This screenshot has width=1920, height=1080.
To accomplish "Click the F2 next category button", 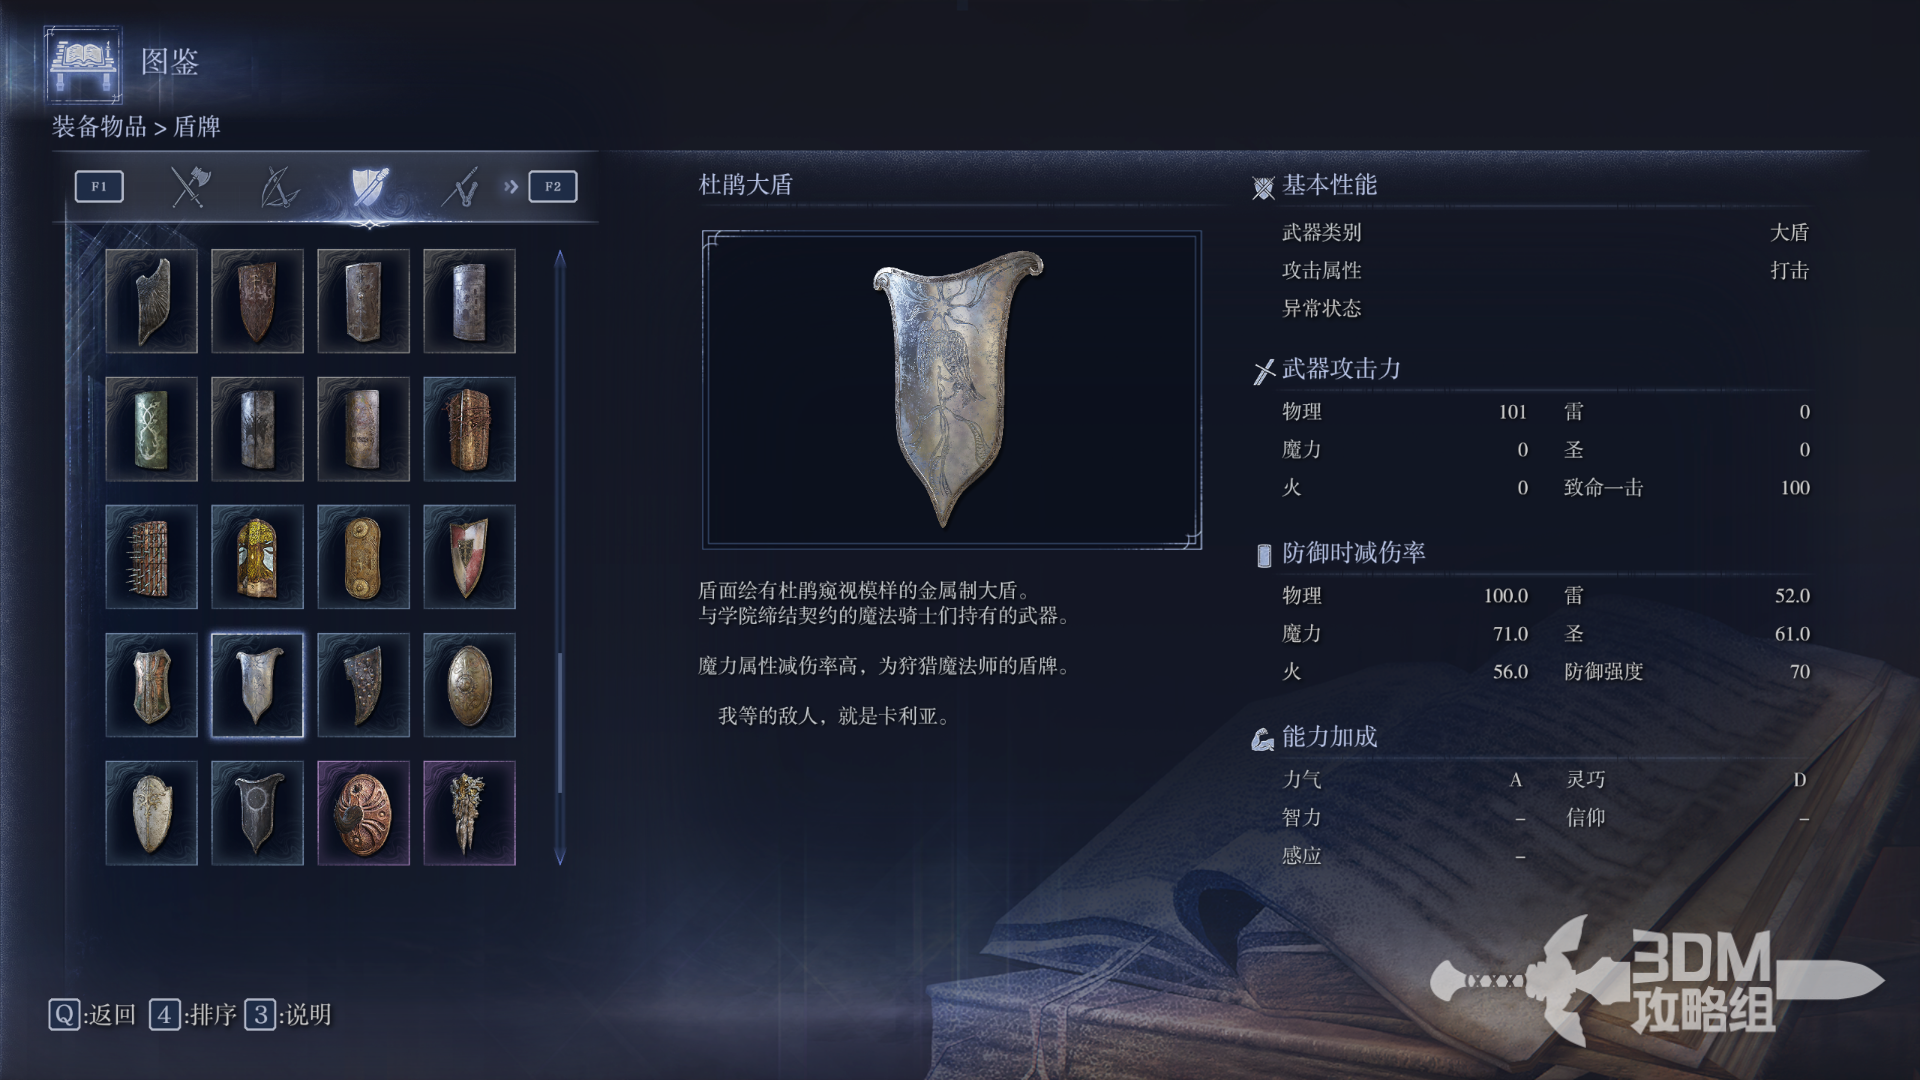I will point(553,187).
